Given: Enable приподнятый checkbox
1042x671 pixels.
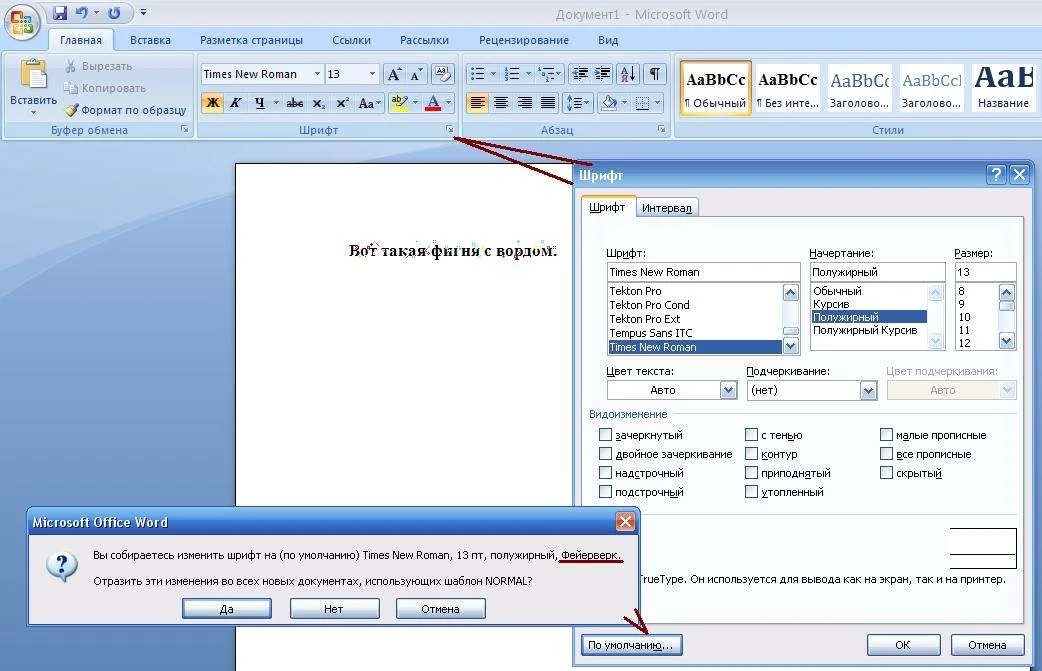Looking at the screenshot, I should click(x=752, y=473).
